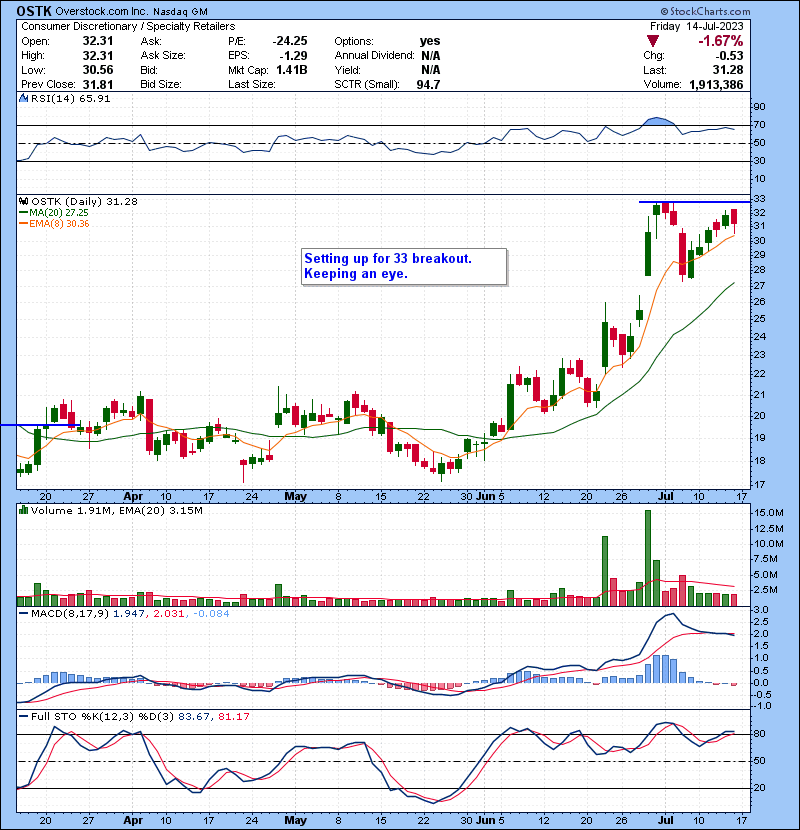Click the 90 level label on RSI axis
Viewport: 800px width, 830px height.
click(759, 107)
